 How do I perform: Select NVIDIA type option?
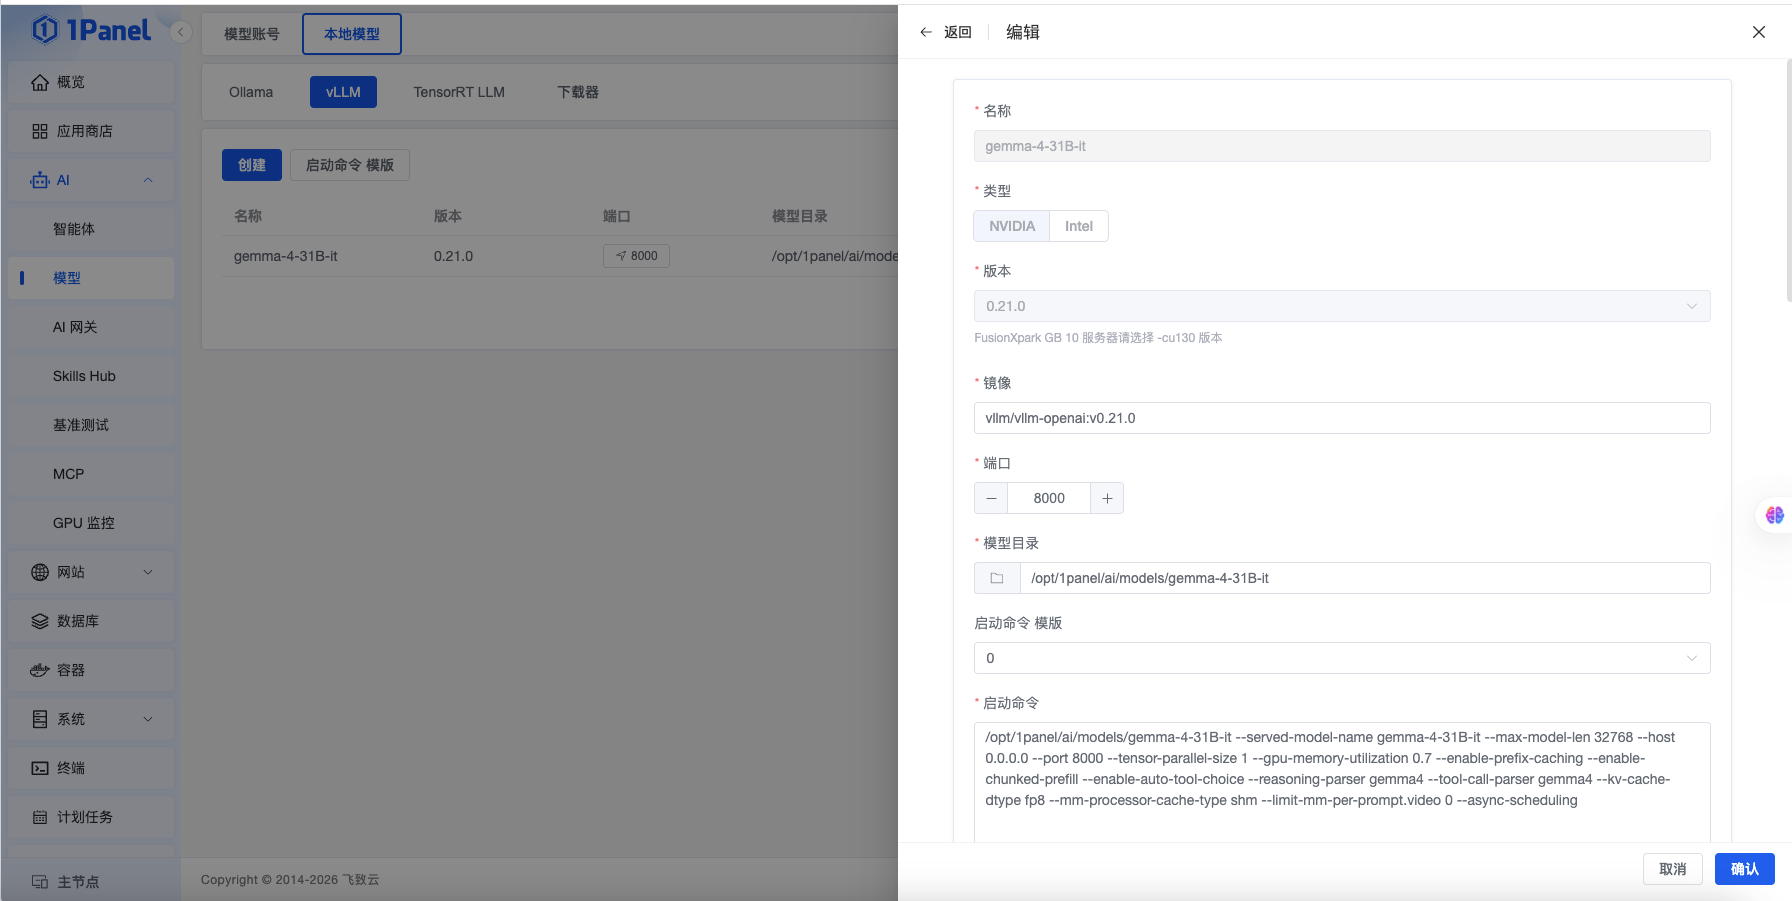point(1012,226)
